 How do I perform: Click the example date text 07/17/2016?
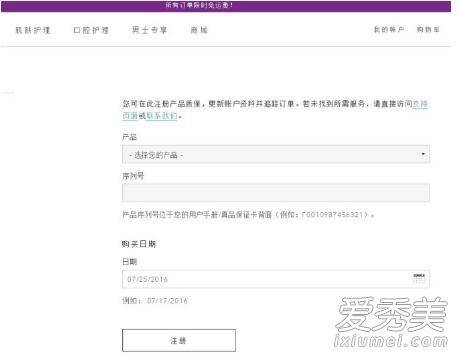pyautogui.click(x=167, y=301)
